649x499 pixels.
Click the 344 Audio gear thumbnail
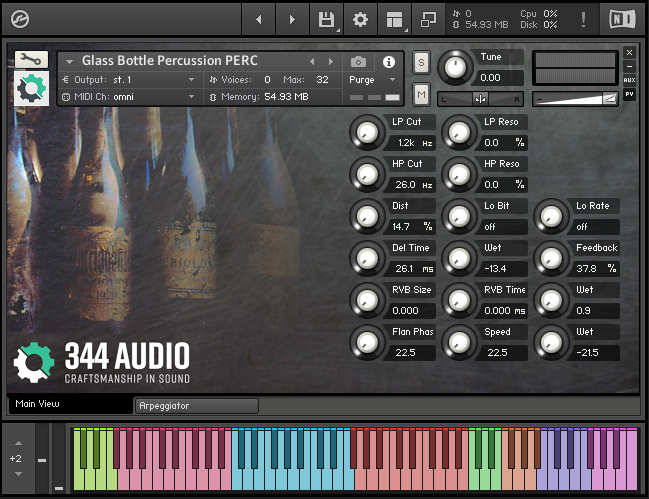pos(31,88)
